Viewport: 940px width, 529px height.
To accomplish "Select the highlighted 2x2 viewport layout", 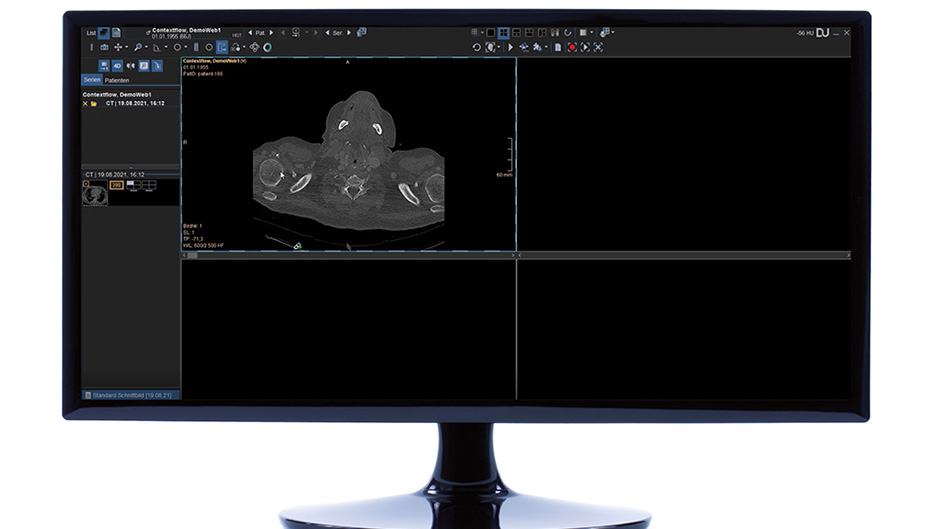I will [504, 33].
